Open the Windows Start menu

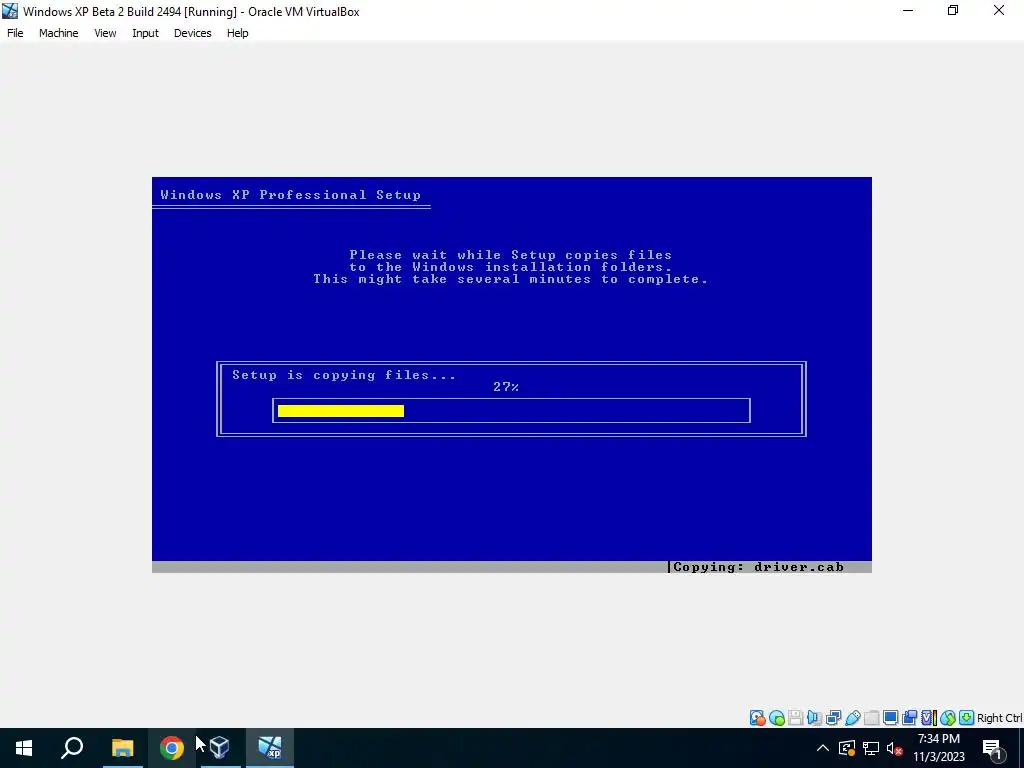click(x=24, y=748)
